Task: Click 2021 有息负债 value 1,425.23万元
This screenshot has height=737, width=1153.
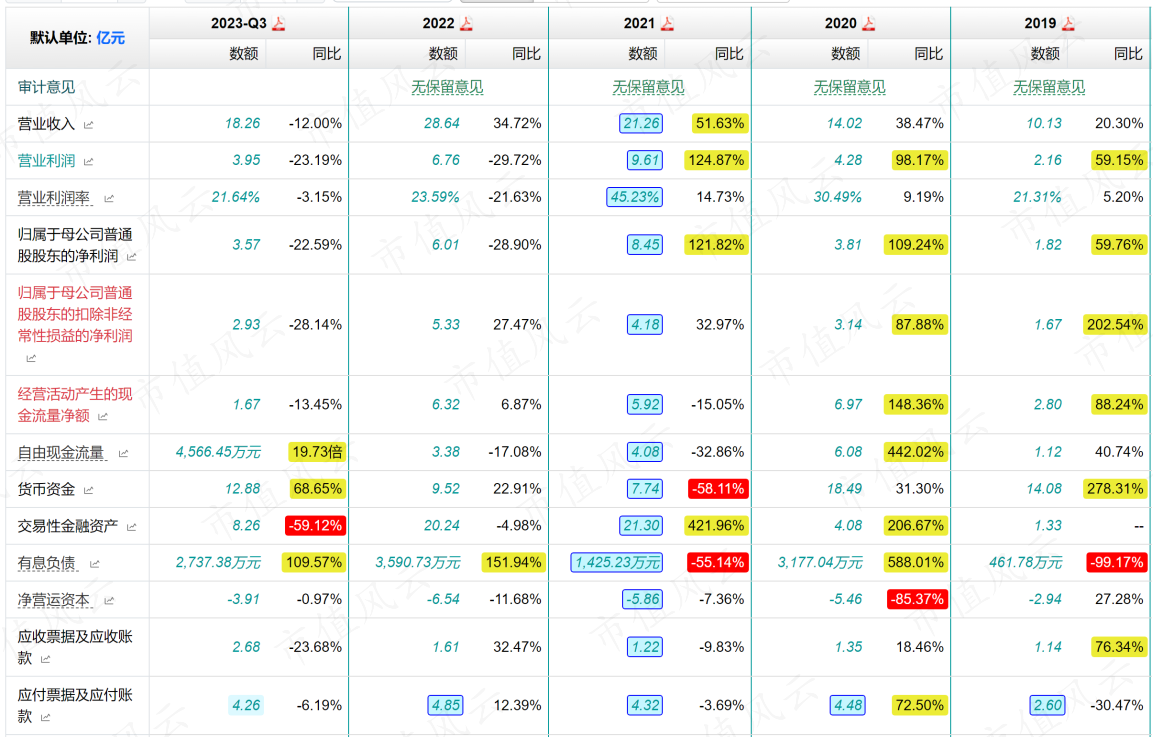Action: click(617, 562)
